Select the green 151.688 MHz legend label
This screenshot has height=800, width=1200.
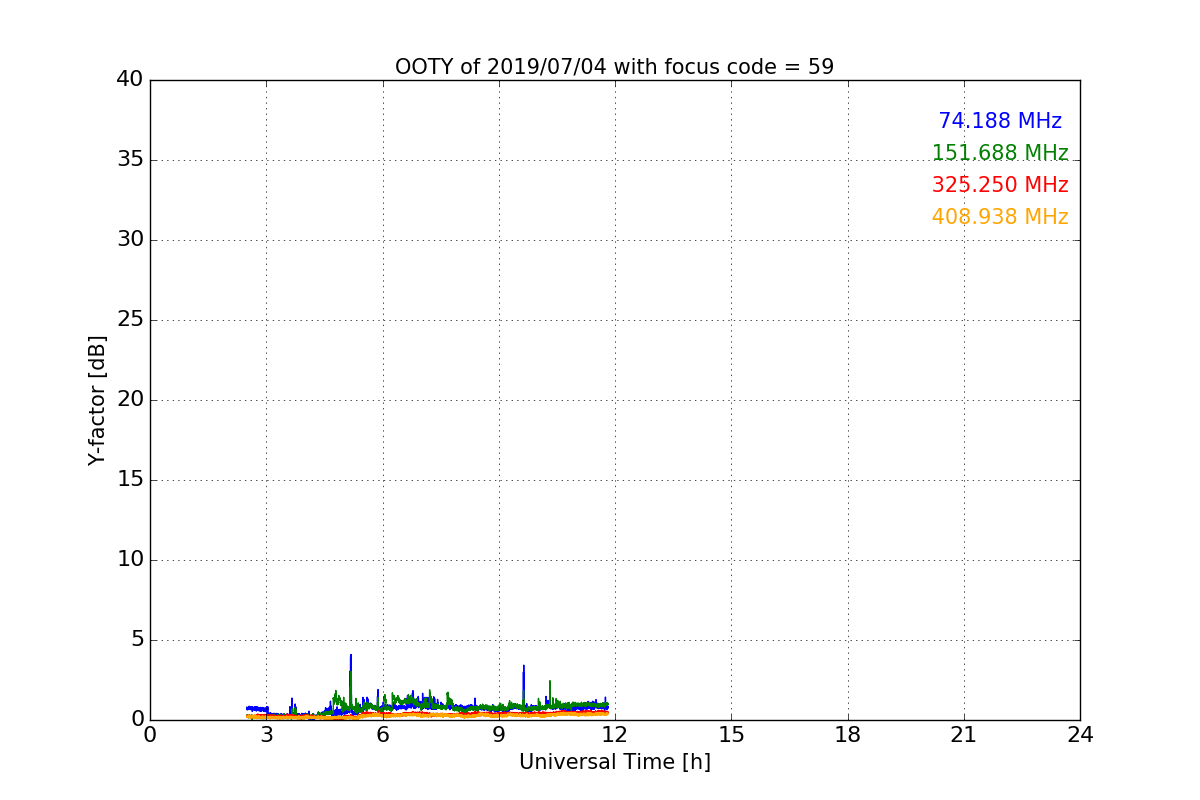(x=1000, y=153)
